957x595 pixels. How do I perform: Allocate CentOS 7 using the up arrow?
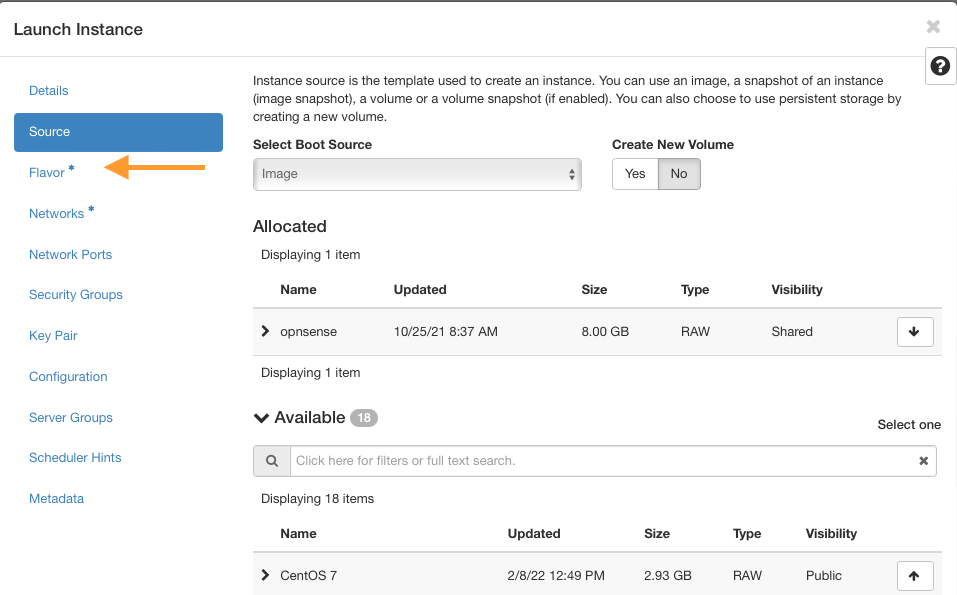pyautogui.click(x=915, y=576)
